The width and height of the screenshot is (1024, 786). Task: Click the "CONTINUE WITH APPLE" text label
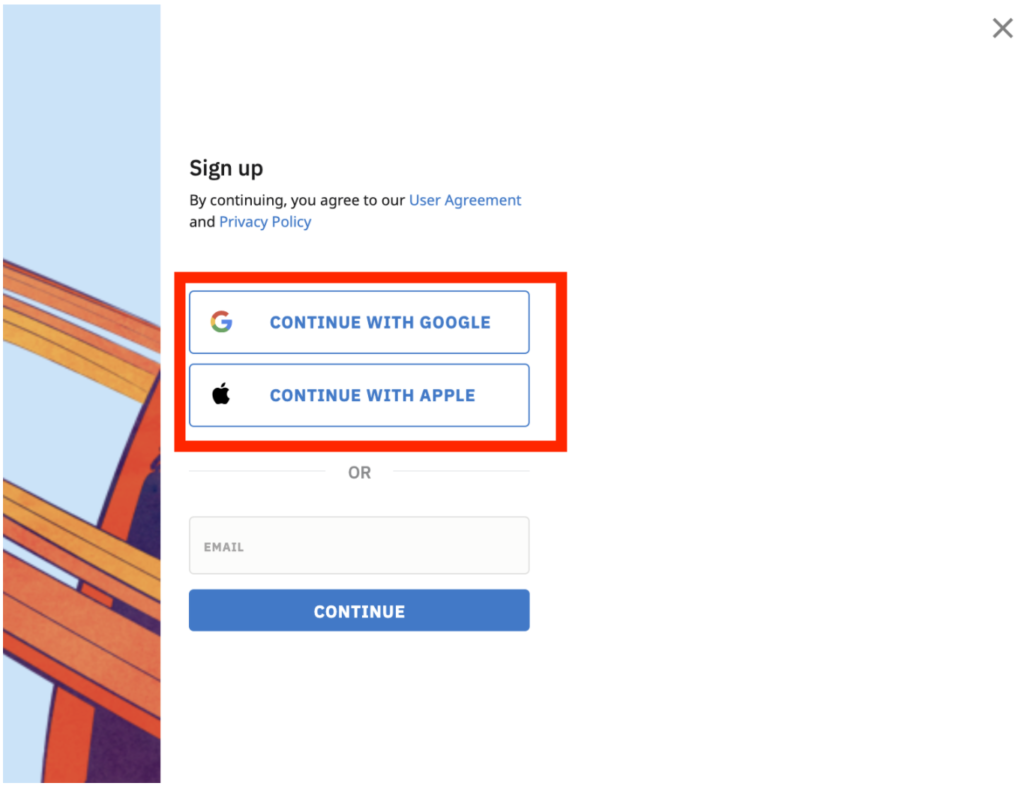click(372, 396)
